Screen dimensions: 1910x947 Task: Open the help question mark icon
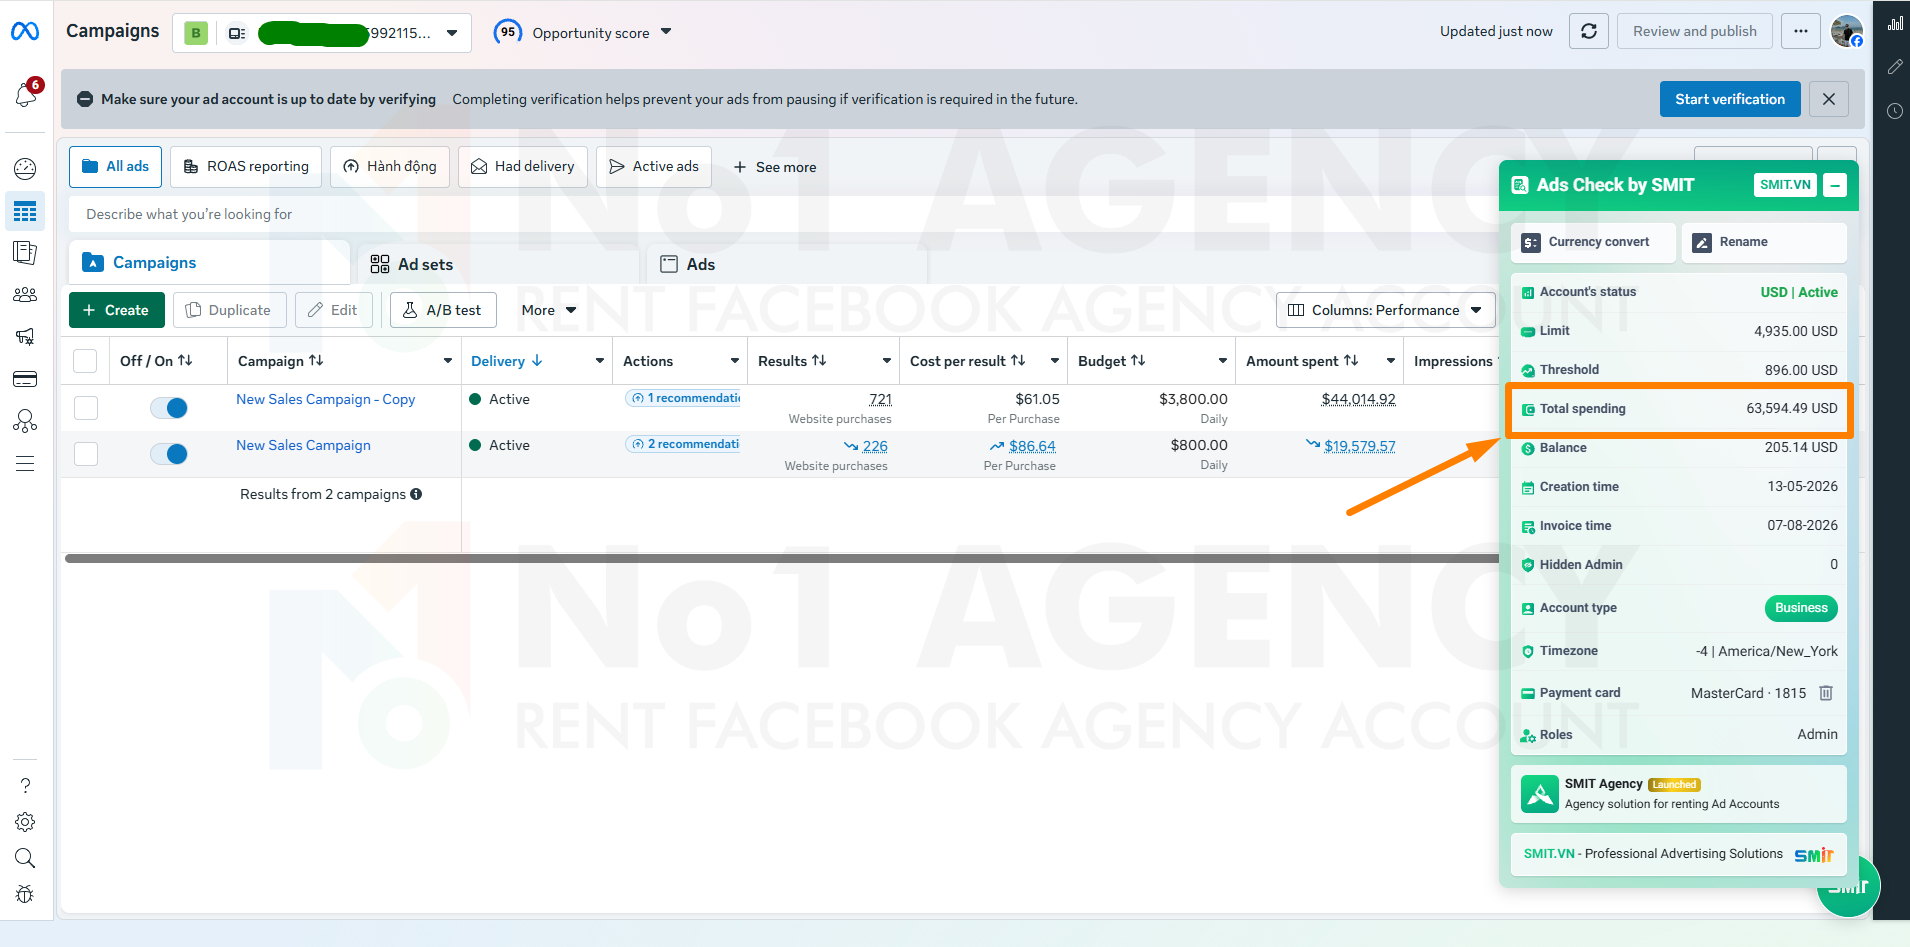[x=25, y=786]
